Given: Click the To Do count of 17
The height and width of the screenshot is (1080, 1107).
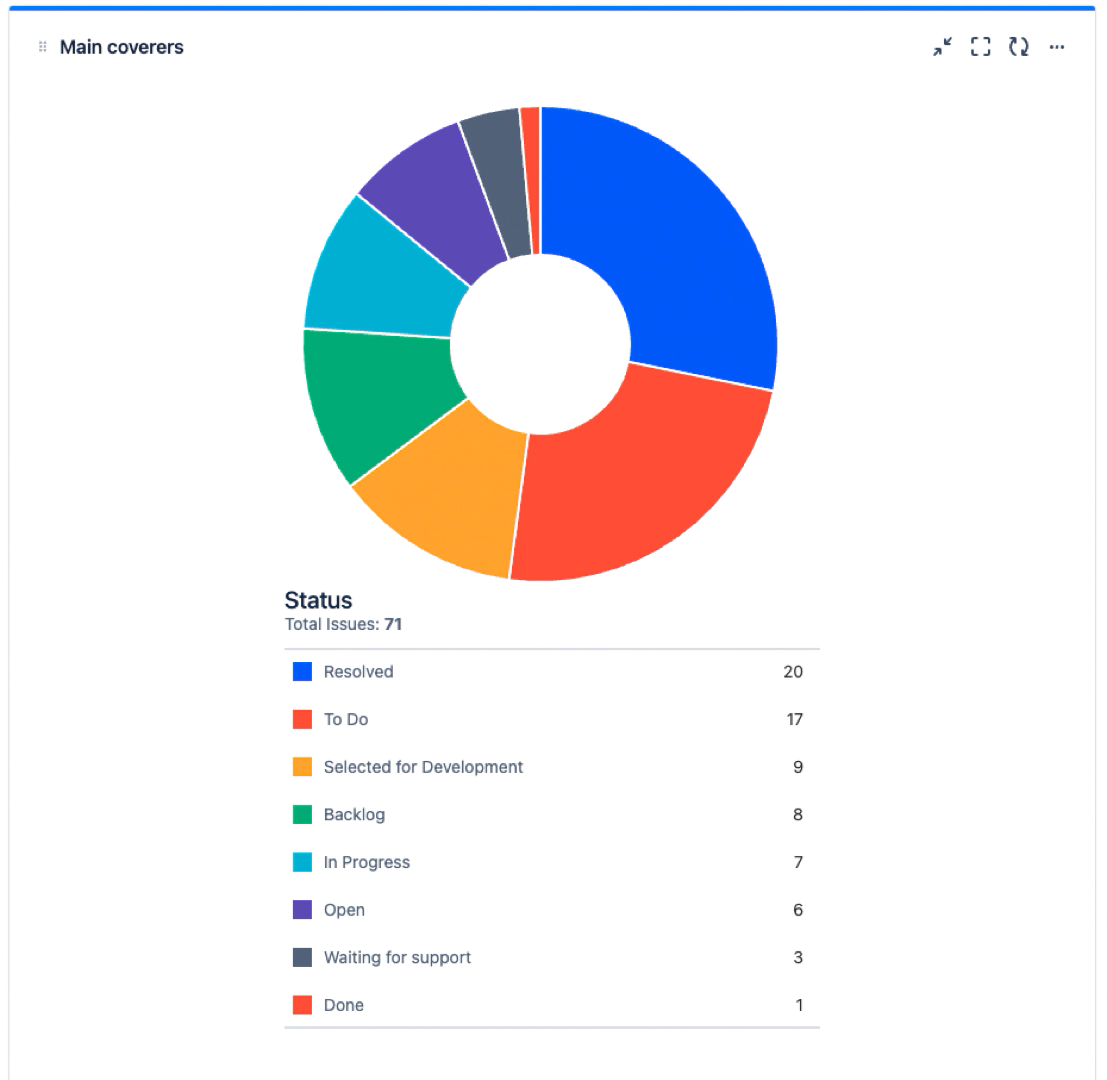Looking at the screenshot, I should [794, 719].
